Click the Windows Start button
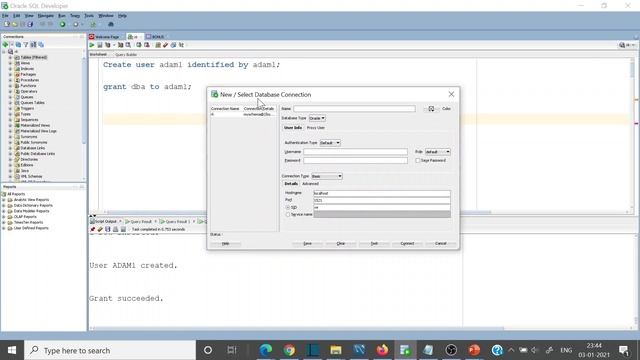Image resolution: width=640 pixels, height=360 pixels. pyautogui.click(x=12, y=350)
